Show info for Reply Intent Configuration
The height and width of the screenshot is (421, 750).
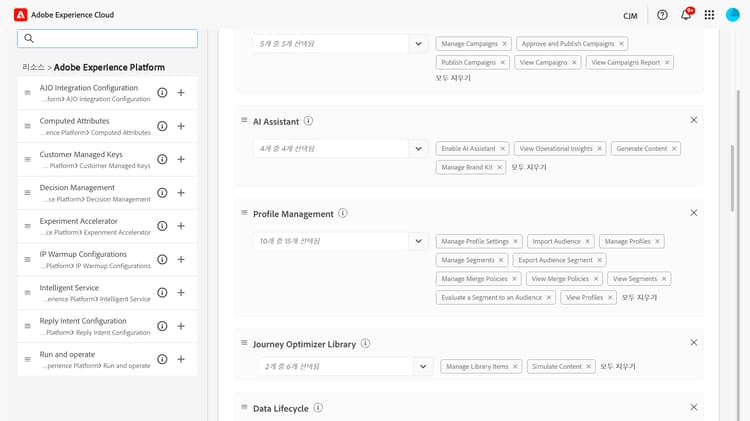[x=162, y=326]
